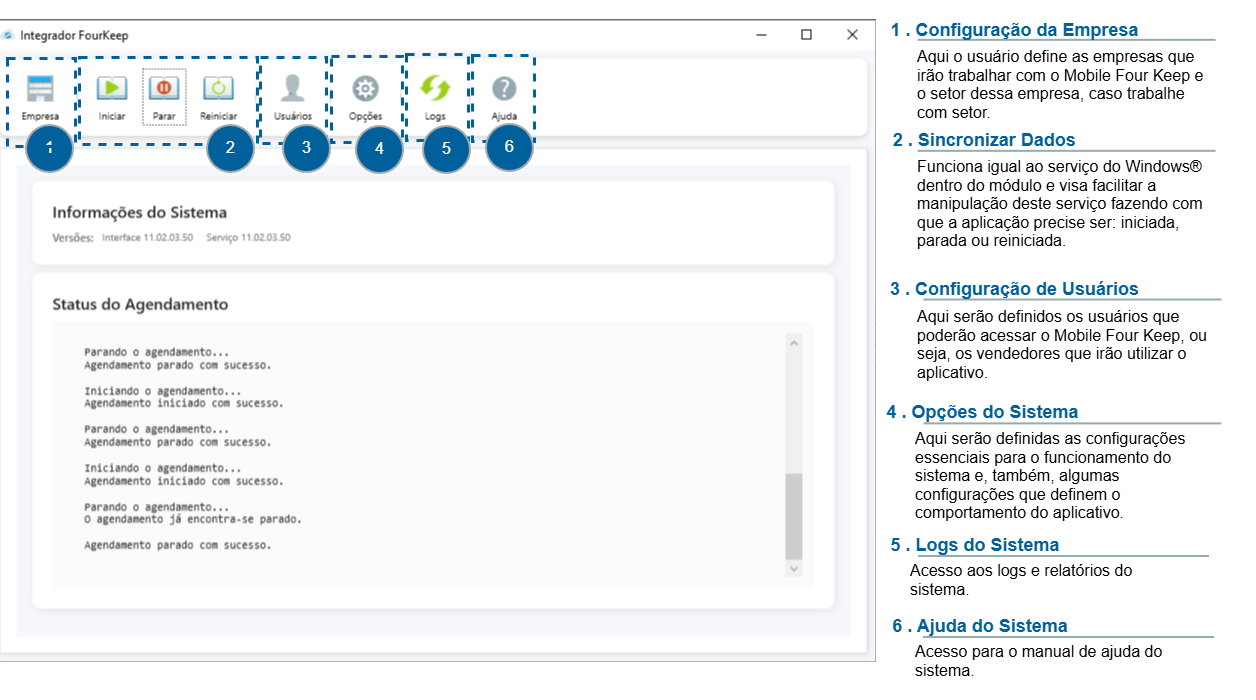Start the service with Iniciar
Image resolution: width=1256 pixels, height=700 pixels.
point(112,88)
